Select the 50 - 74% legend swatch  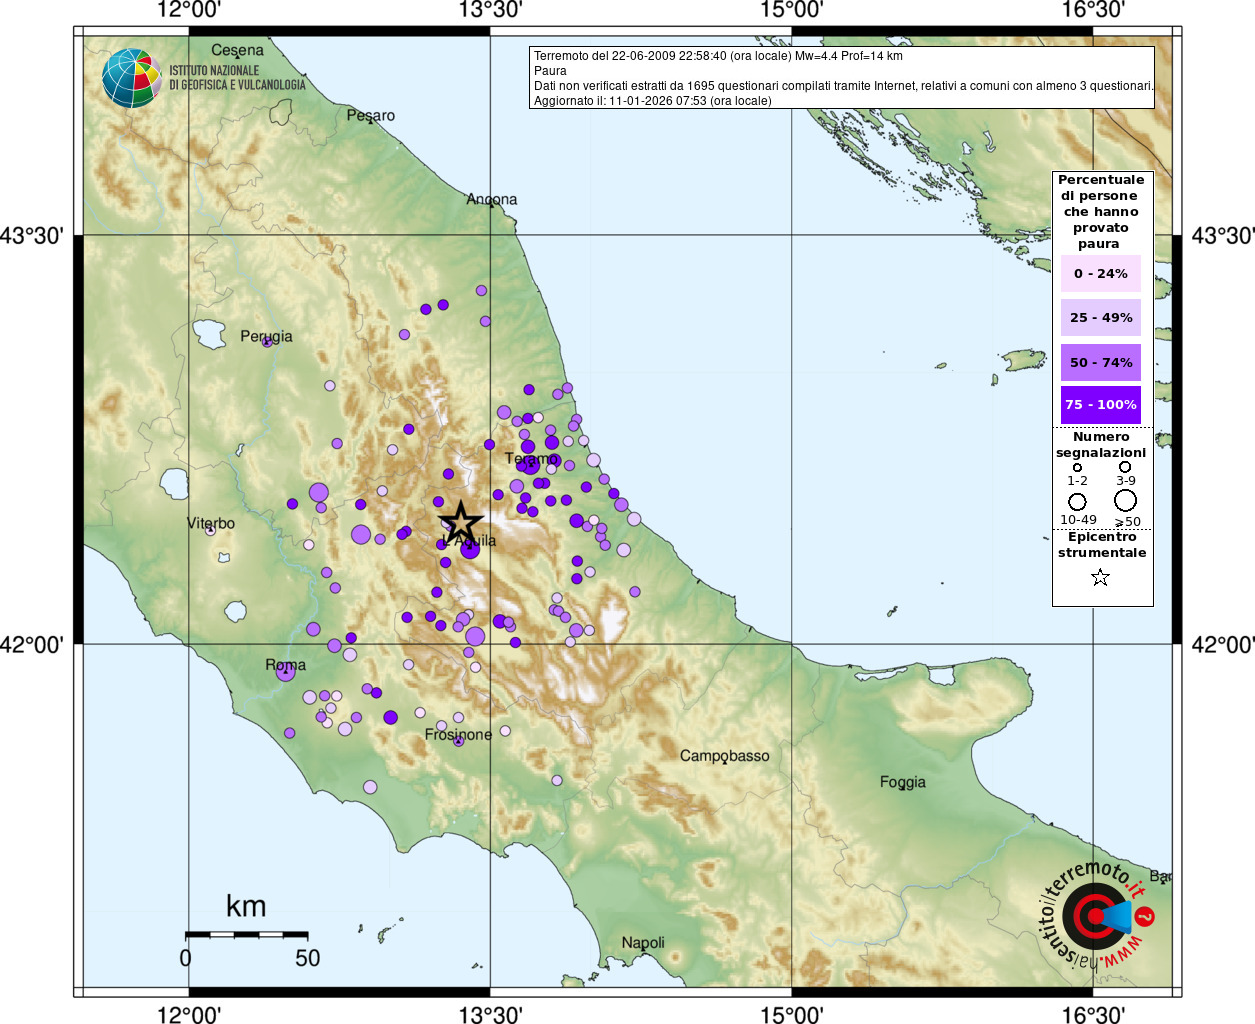pyautogui.click(x=1100, y=362)
